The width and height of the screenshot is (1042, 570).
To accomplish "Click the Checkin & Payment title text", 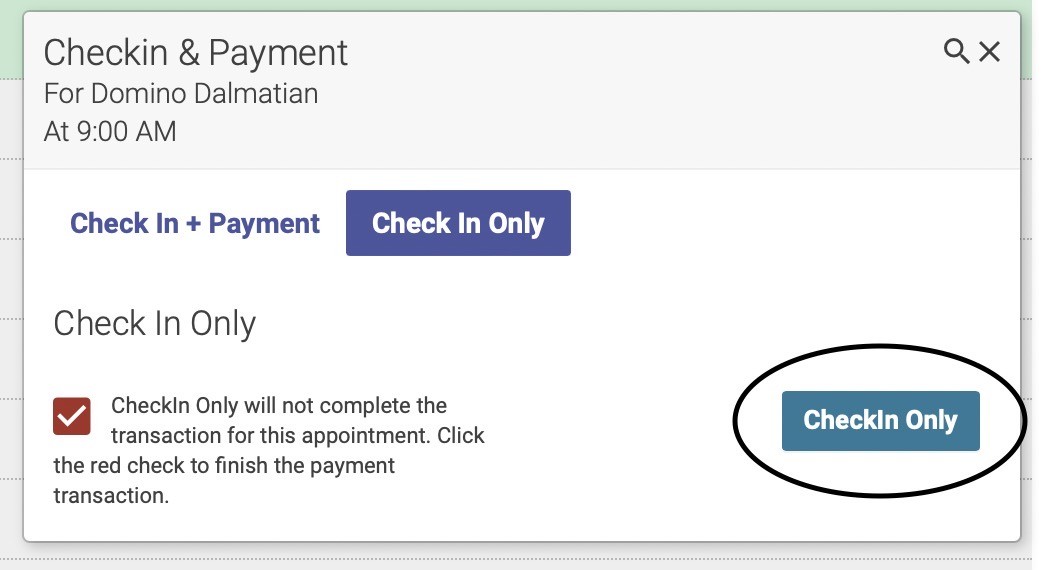I will coord(195,52).
